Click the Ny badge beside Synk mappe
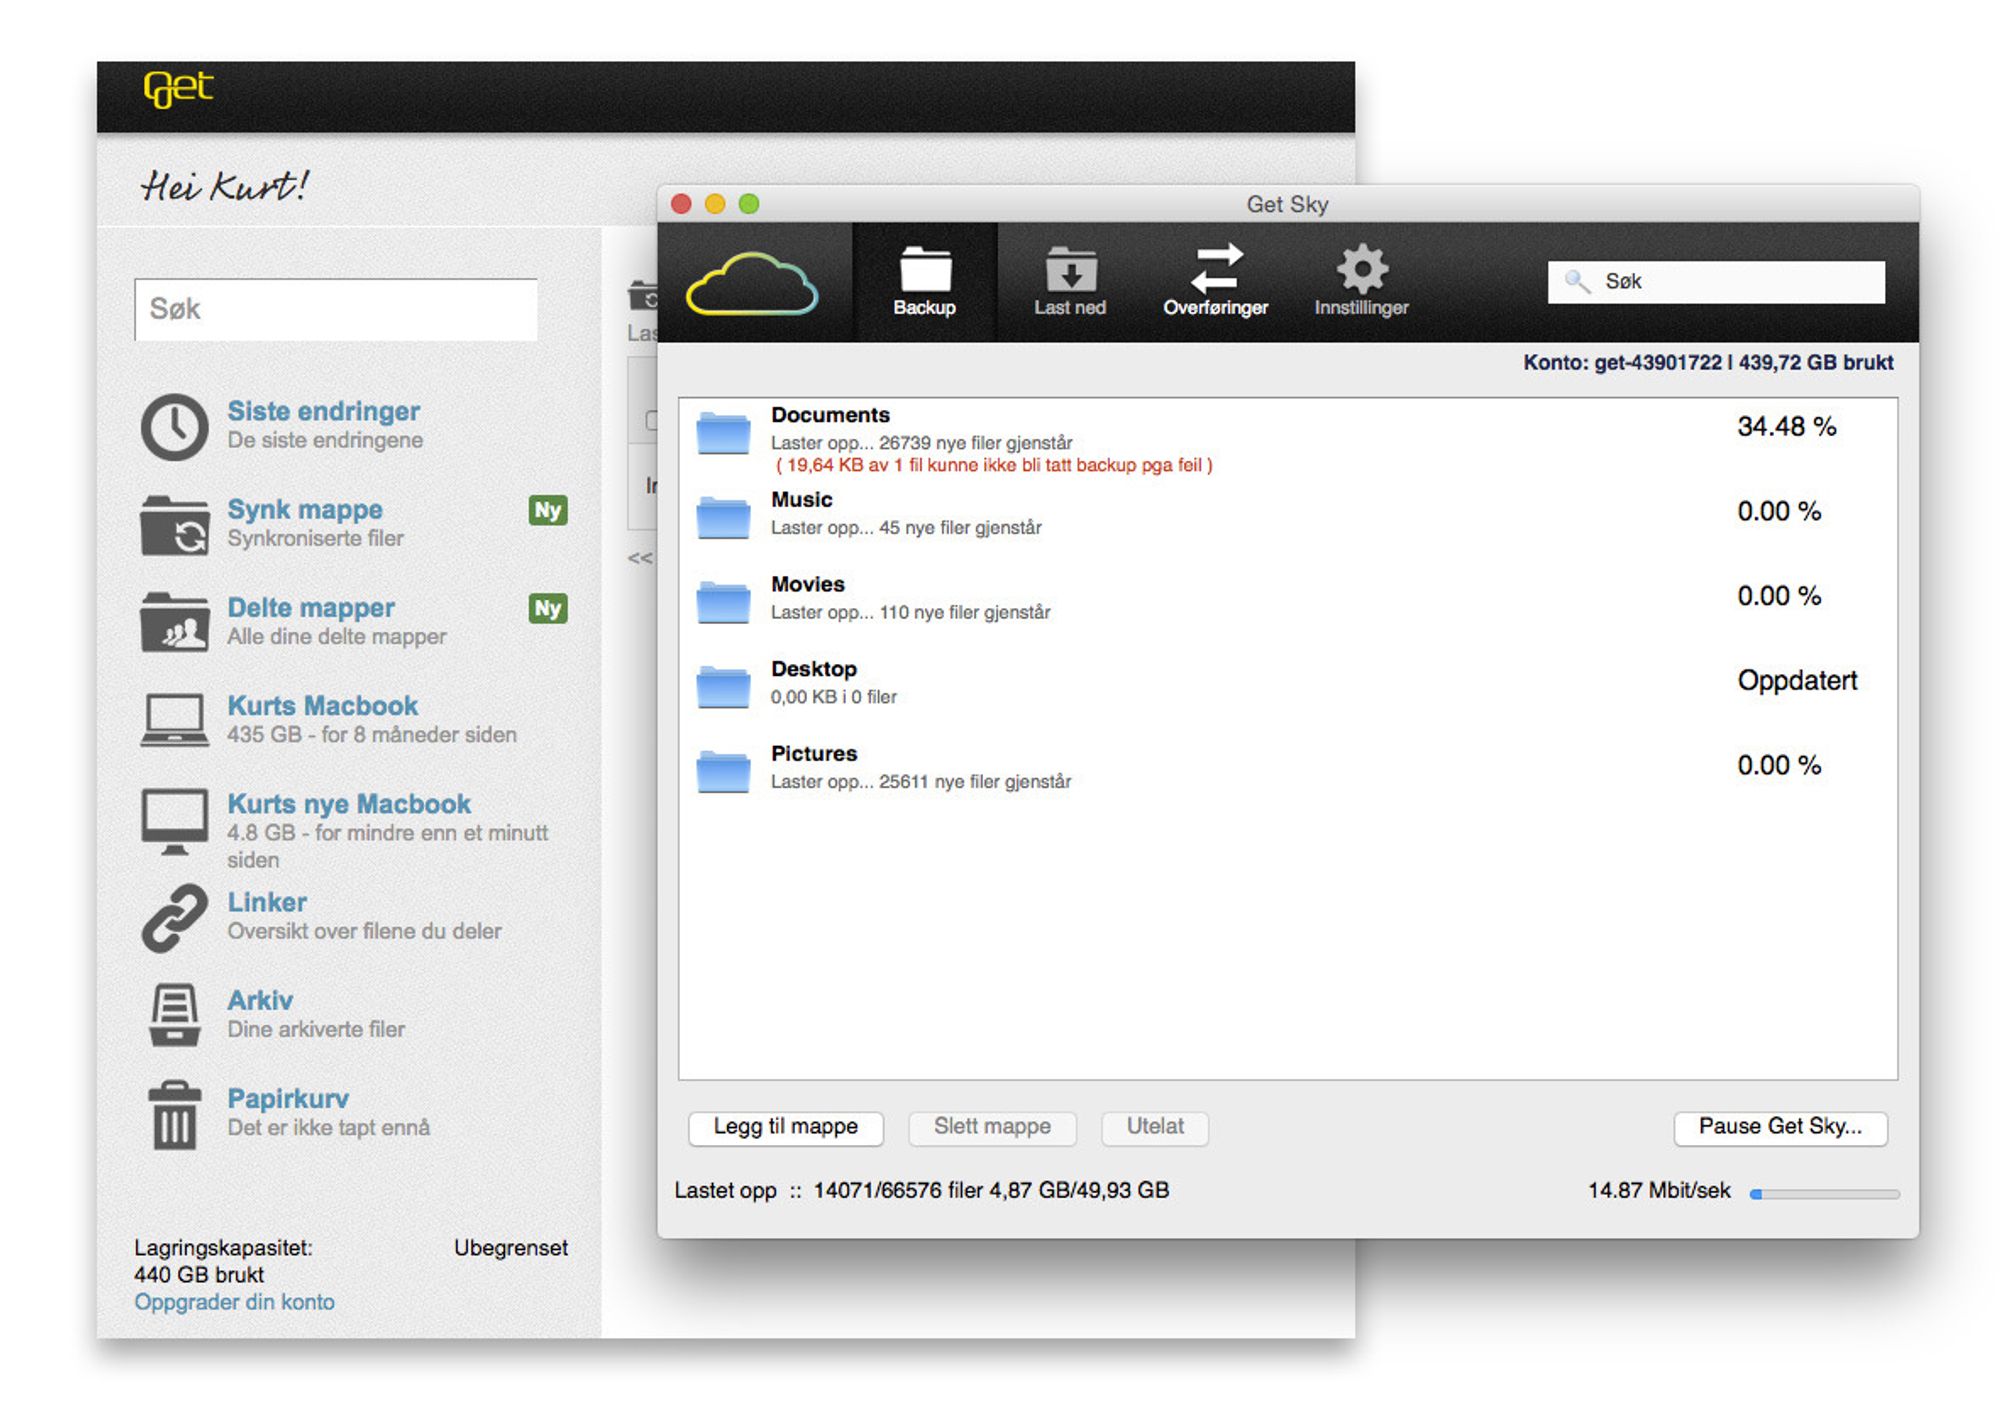The width and height of the screenshot is (2000, 1402). coord(548,510)
